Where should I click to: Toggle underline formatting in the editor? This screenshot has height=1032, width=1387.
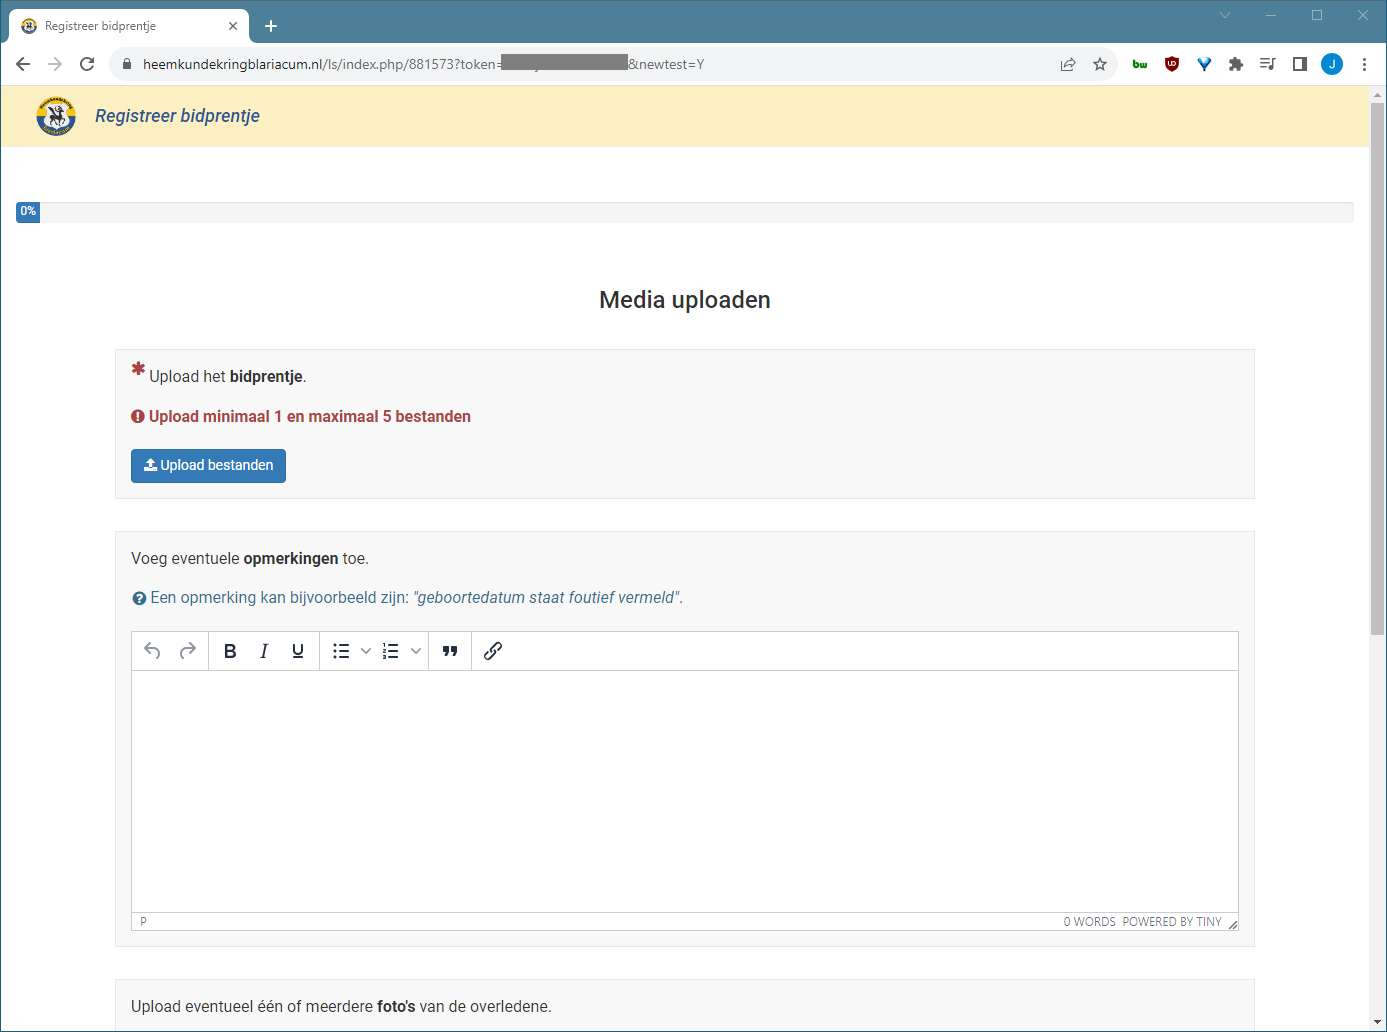point(298,651)
